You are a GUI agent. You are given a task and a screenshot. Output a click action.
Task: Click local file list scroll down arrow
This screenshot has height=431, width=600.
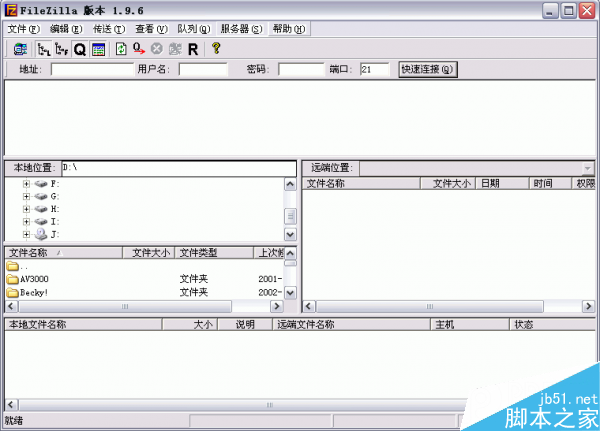coord(290,293)
